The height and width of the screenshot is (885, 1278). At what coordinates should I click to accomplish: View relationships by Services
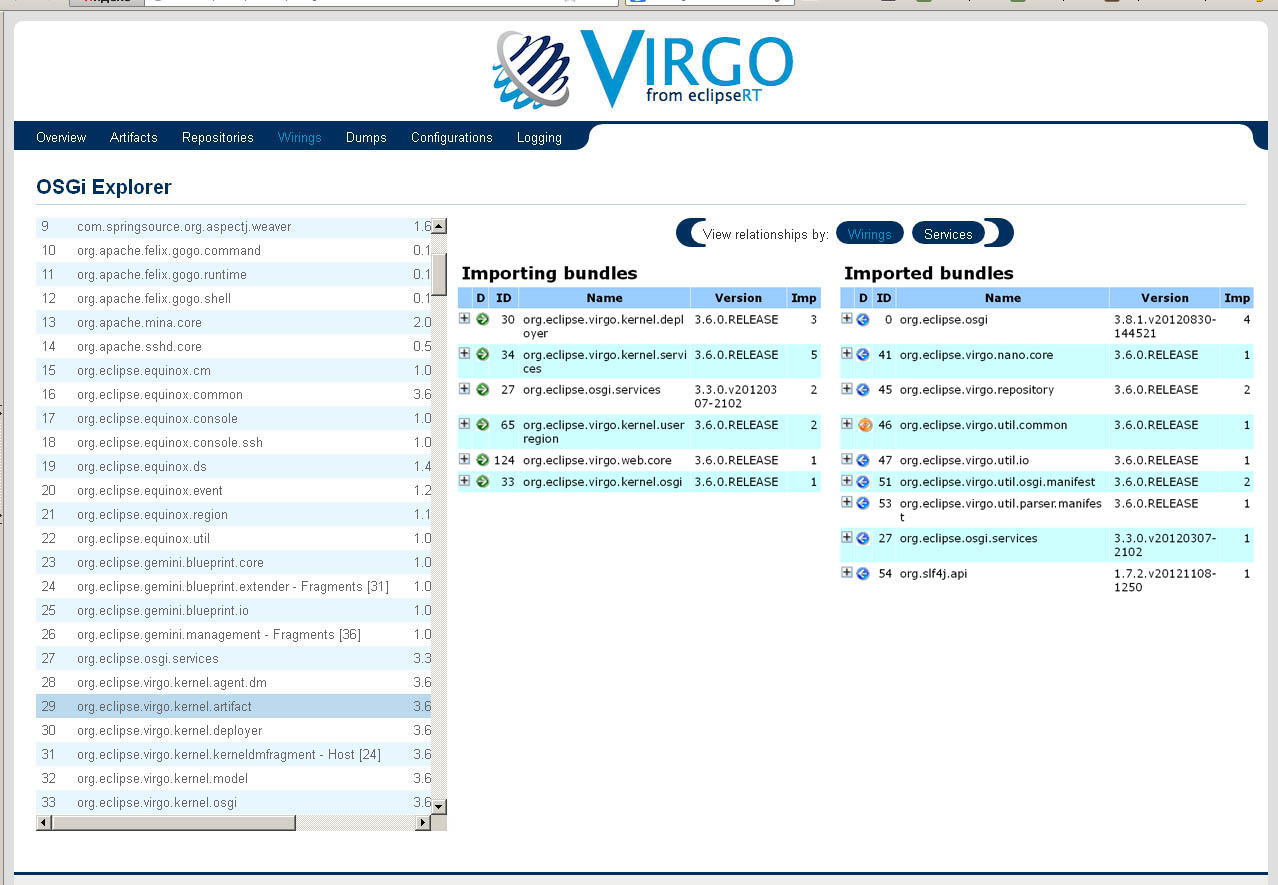click(948, 234)
